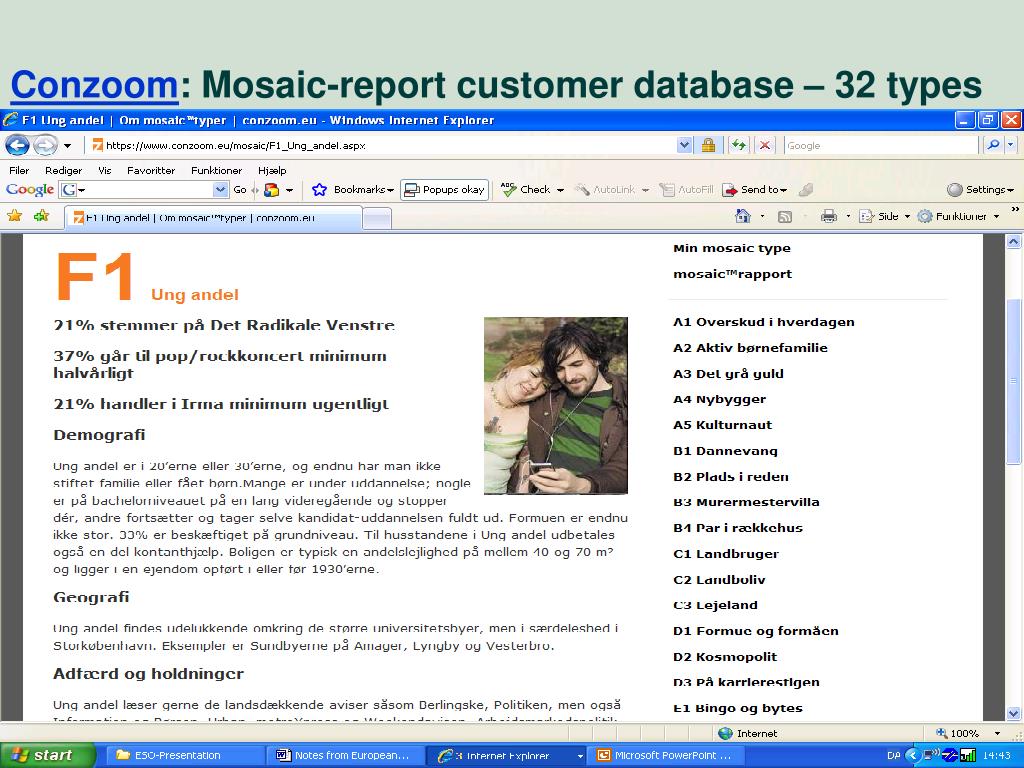Click the New Tab button
1024x768 pixels.
[377, 218]
